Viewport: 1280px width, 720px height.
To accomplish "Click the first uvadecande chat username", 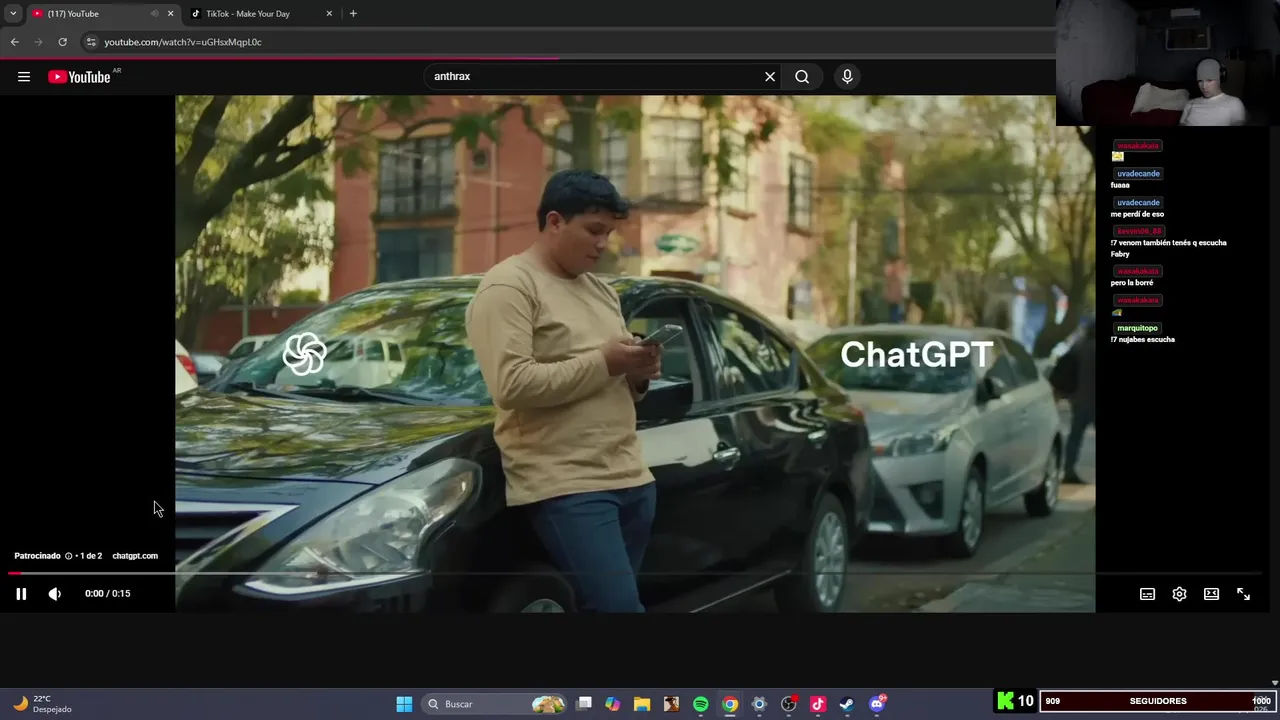I will [x=1138, y=174].
